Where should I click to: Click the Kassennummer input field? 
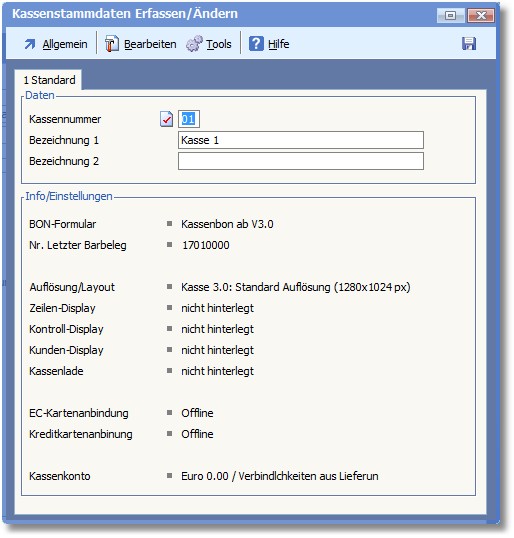pos(189,119)
